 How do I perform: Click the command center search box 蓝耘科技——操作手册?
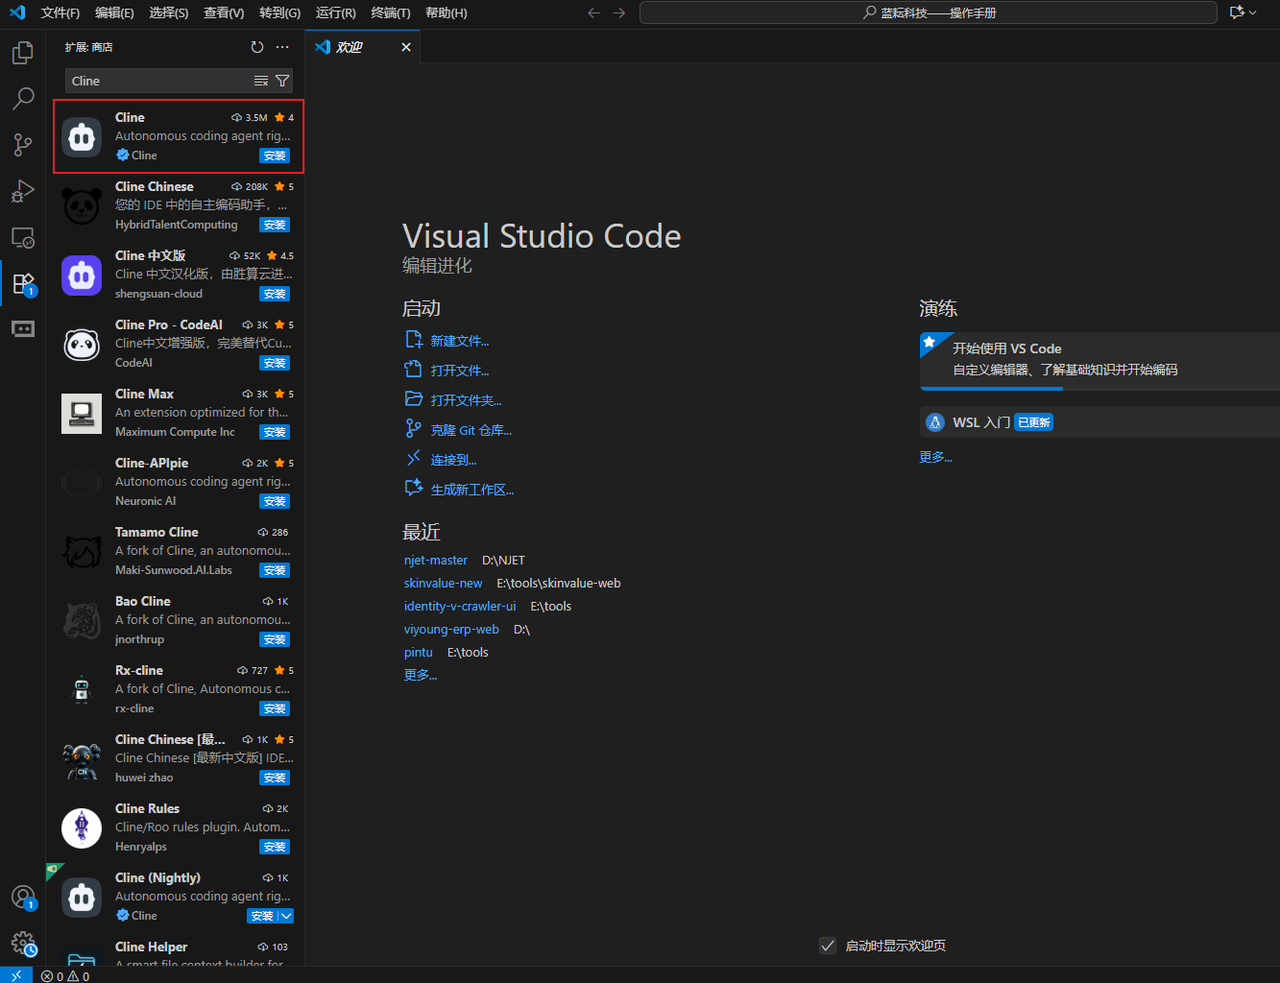click(x=928, y=13)
